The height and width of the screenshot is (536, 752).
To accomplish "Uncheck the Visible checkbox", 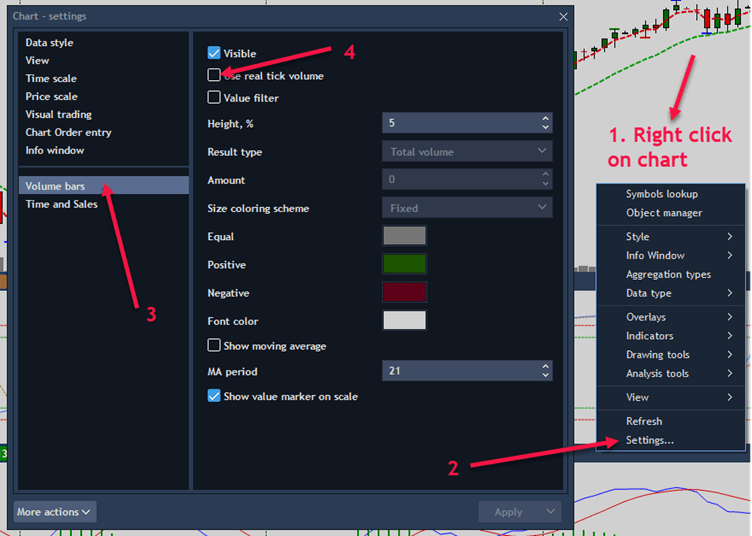I will (x=214, y=53).
